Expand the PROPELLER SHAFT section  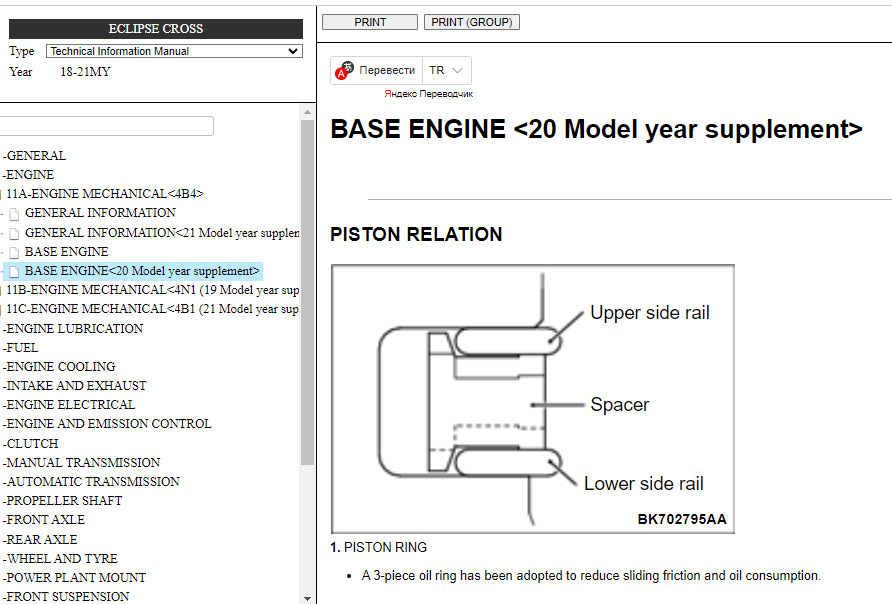click(63, 500)
